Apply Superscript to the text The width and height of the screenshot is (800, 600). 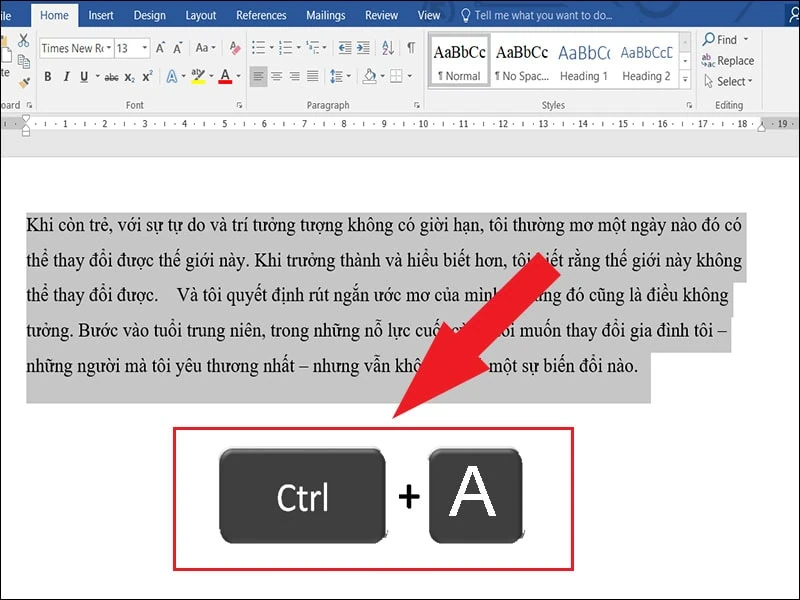[x=148, y=77]
